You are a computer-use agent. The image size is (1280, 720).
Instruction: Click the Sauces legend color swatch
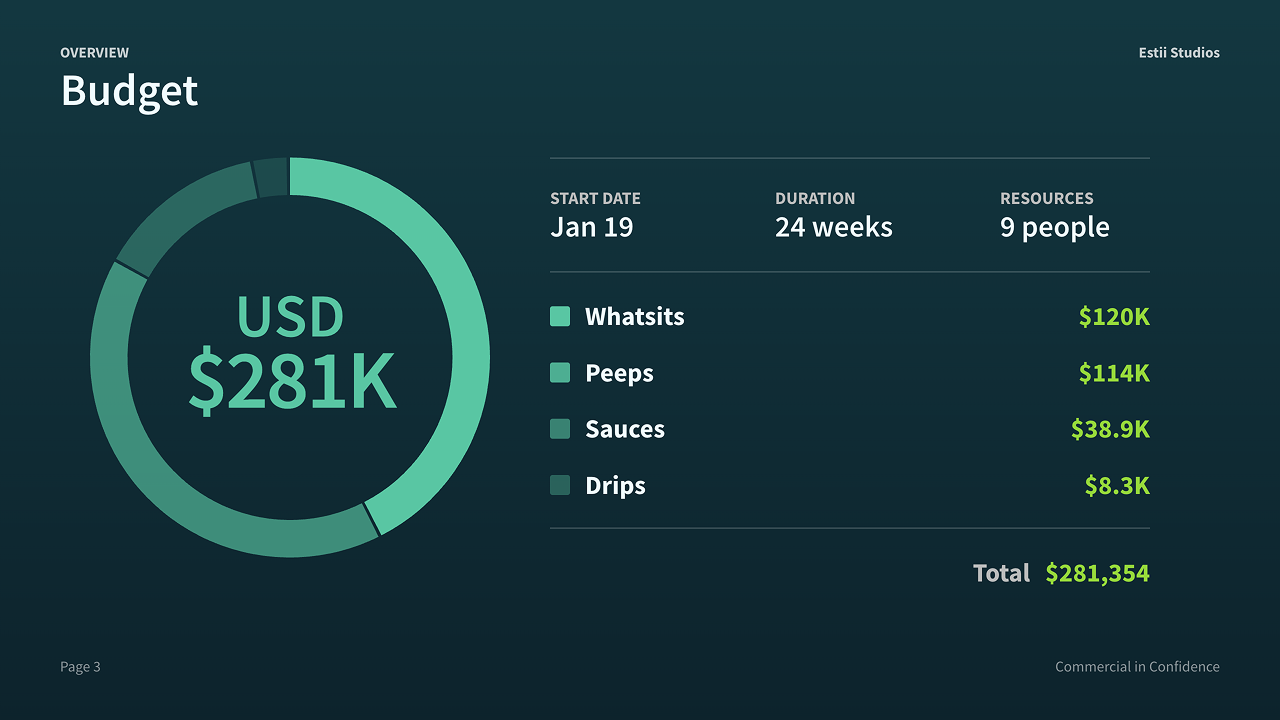(x=560, y=429)
